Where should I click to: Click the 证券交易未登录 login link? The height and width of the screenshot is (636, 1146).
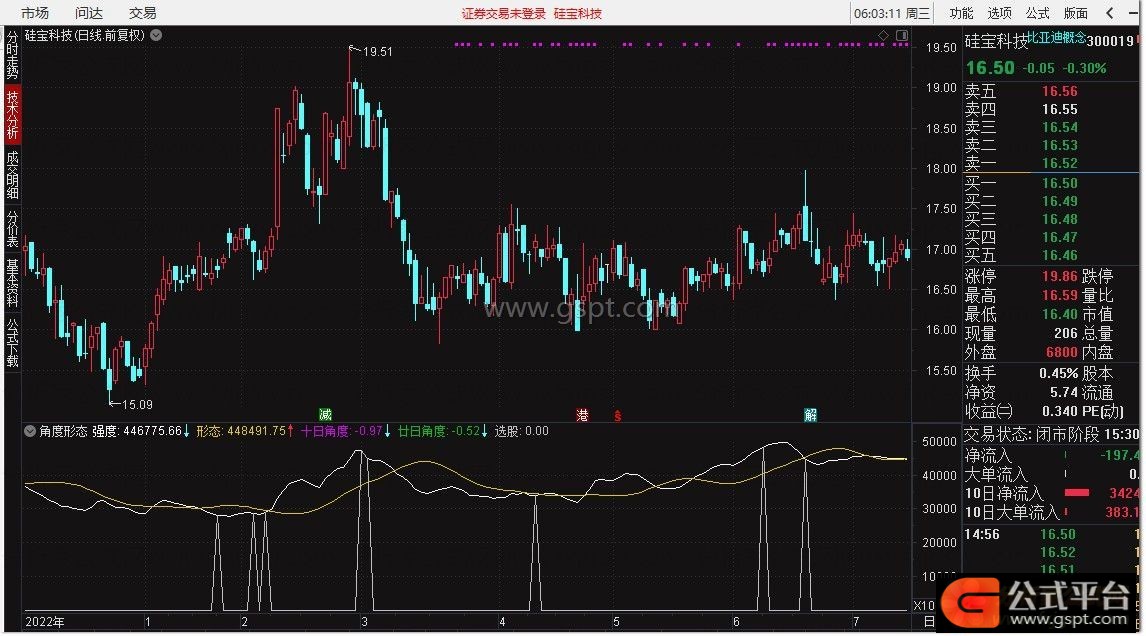[504, 14]
